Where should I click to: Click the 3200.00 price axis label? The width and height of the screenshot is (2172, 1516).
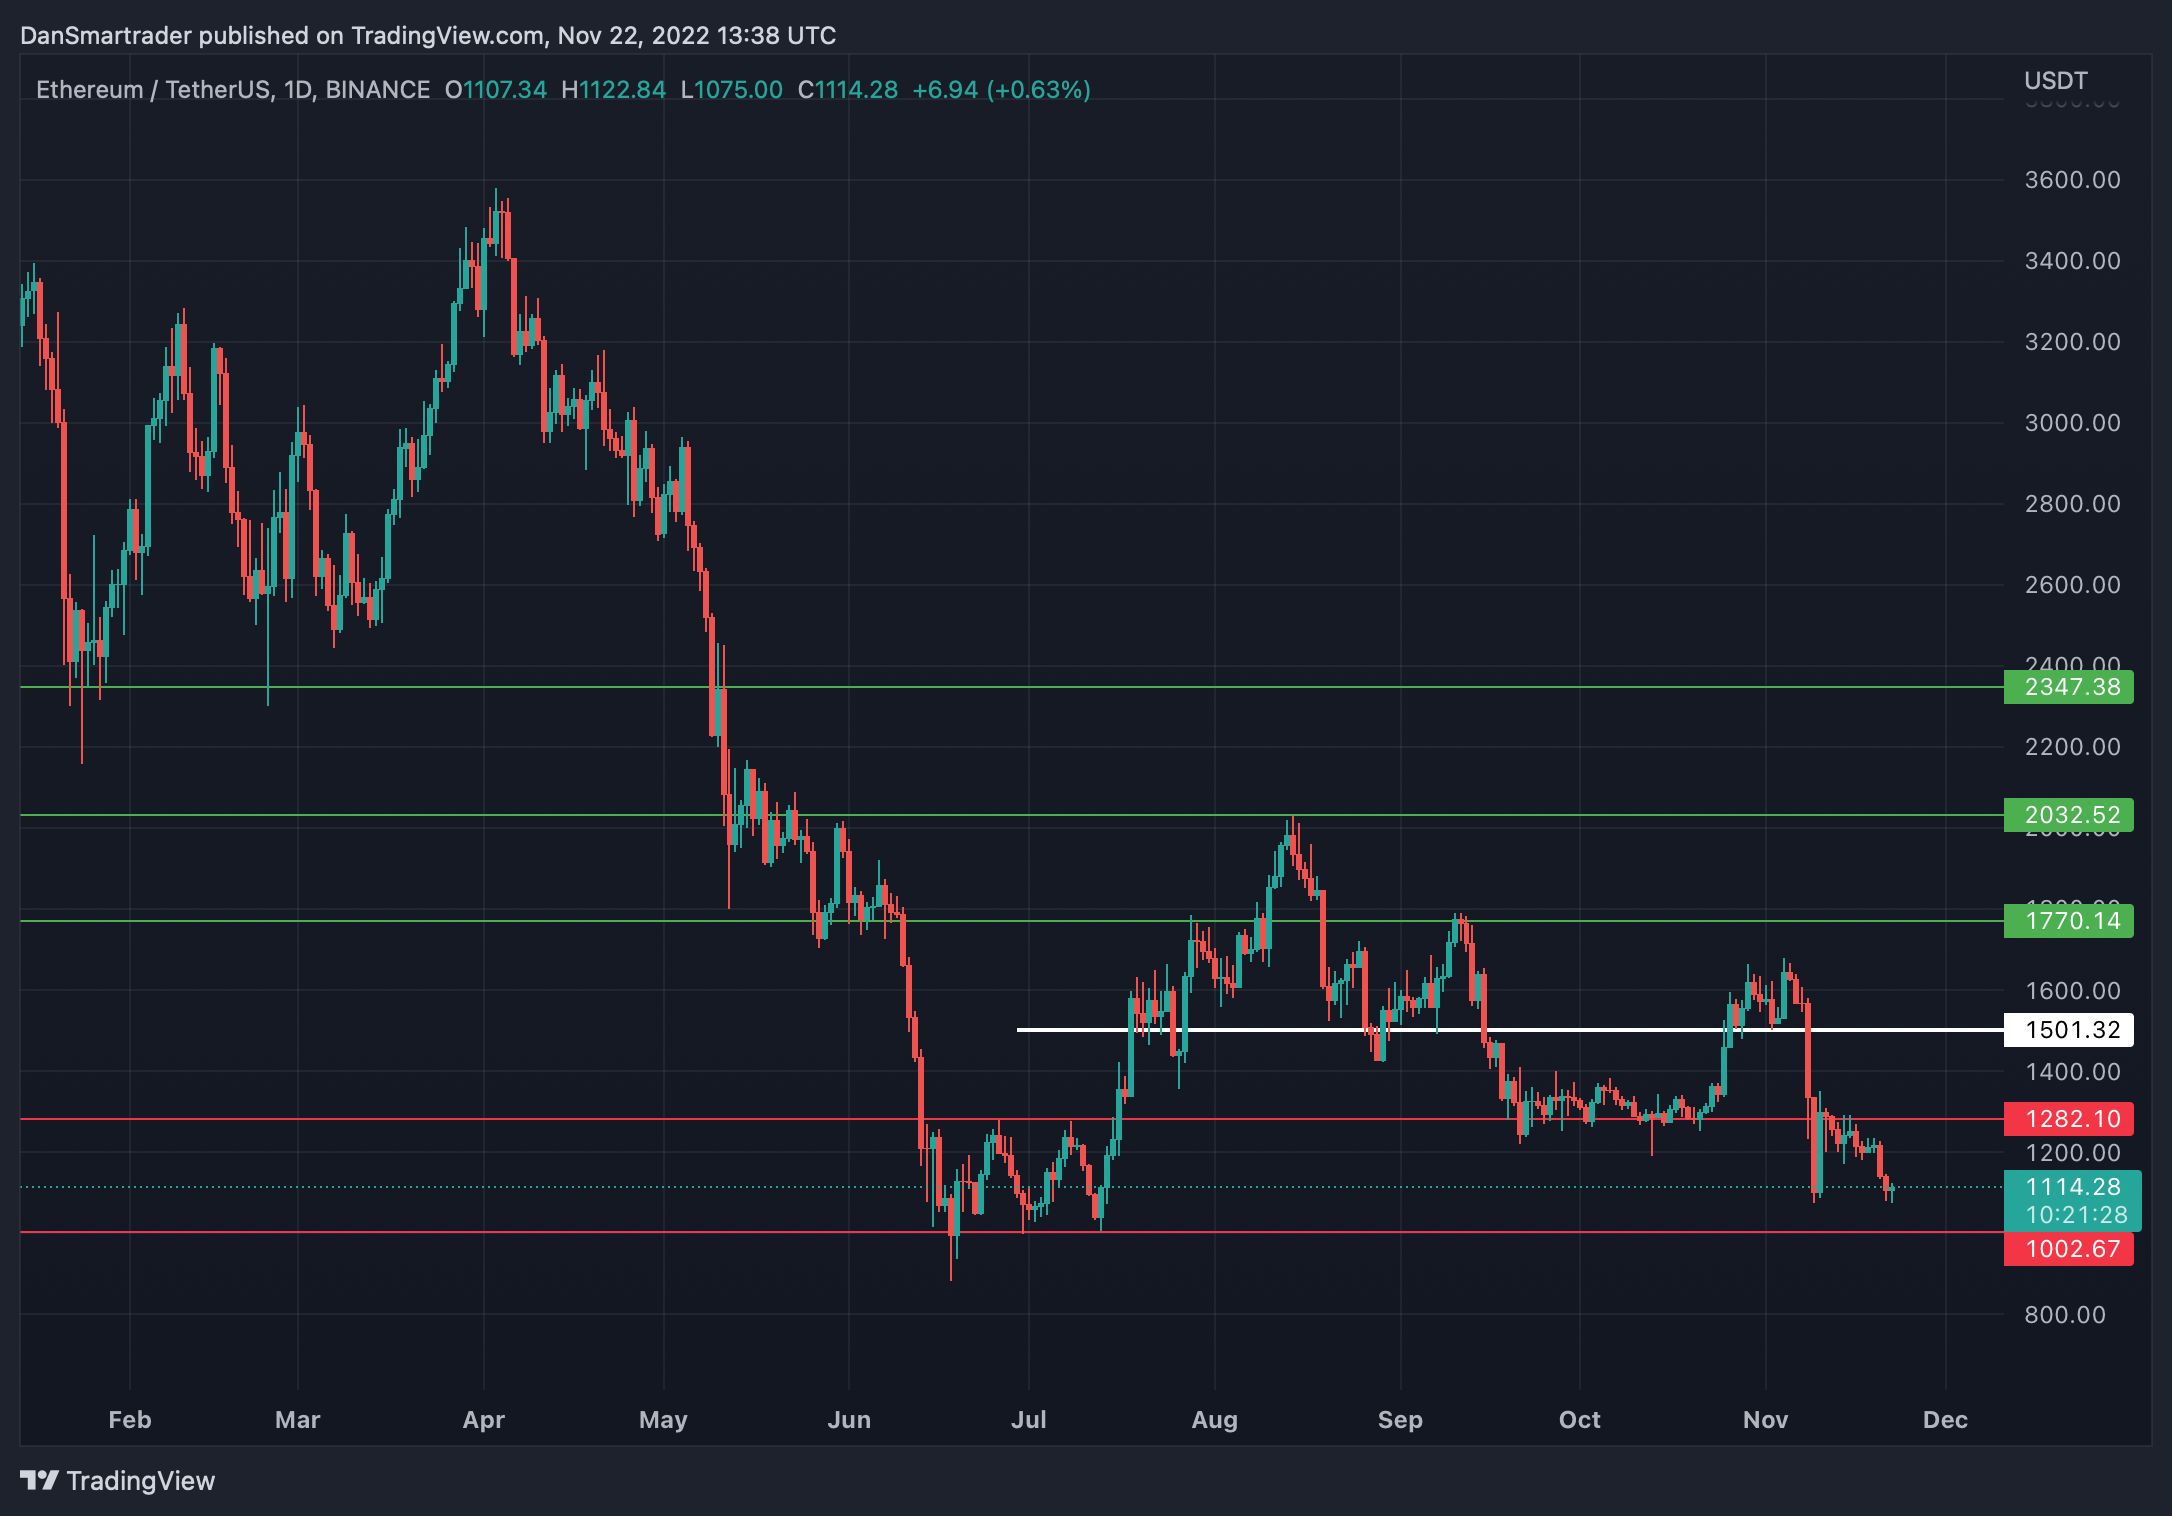point(2073,342)
